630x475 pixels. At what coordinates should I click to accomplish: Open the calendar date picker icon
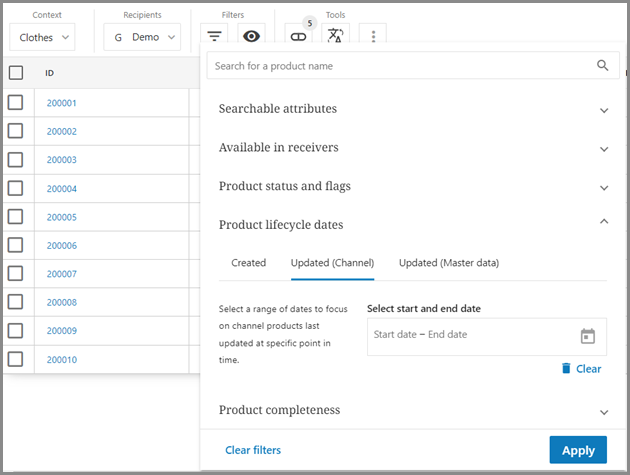pyautogui.click(x=588, y=336)
